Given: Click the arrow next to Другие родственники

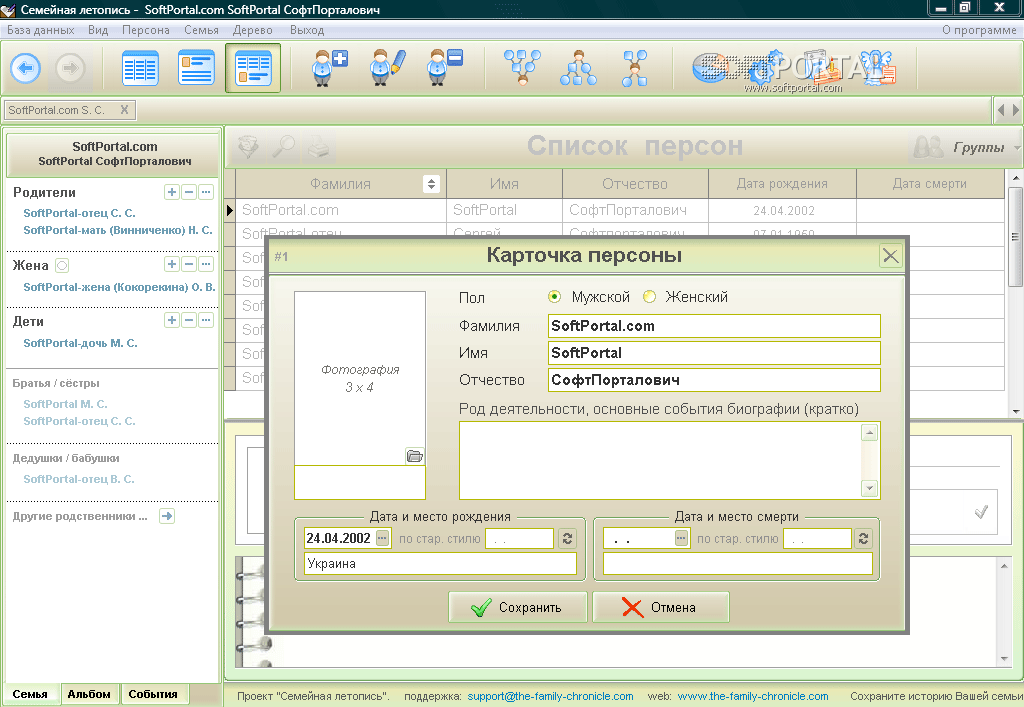Looking at the screenshot, I should click(x=167, y=516).
